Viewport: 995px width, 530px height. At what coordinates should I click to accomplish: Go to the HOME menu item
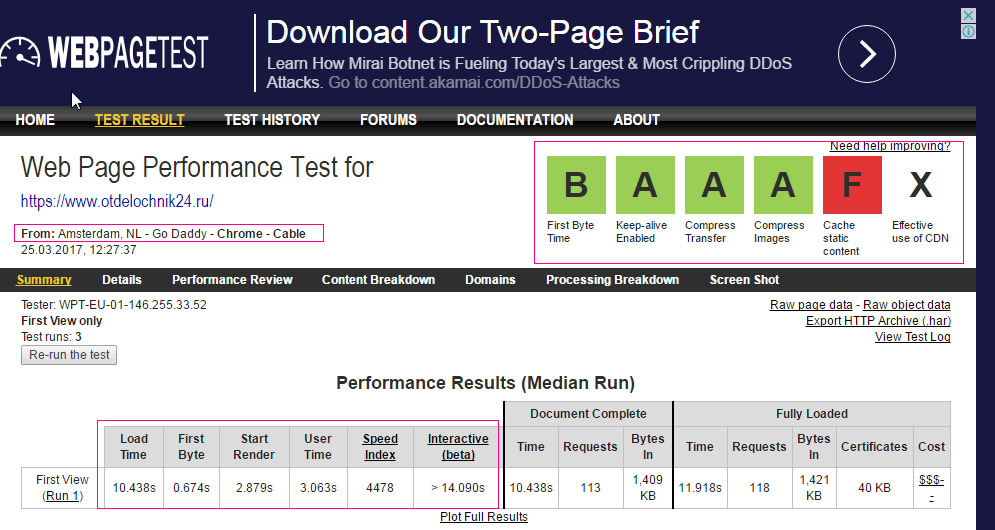point(35,120)
